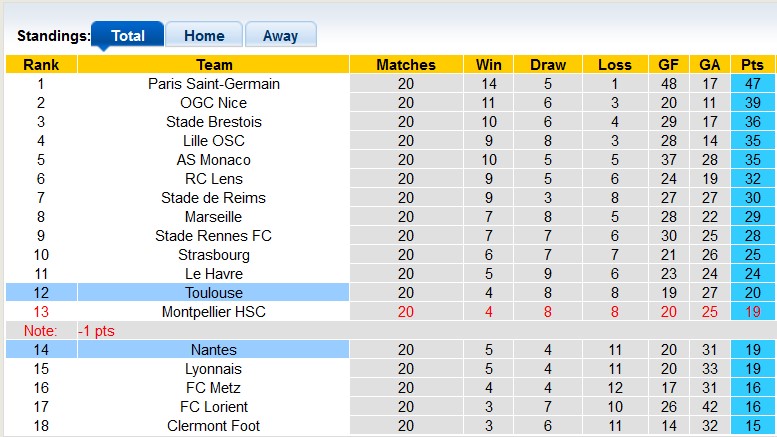Select the highlighted Toulouse row
The width and height of the screenshot is (777, 437).
[214, 293]
